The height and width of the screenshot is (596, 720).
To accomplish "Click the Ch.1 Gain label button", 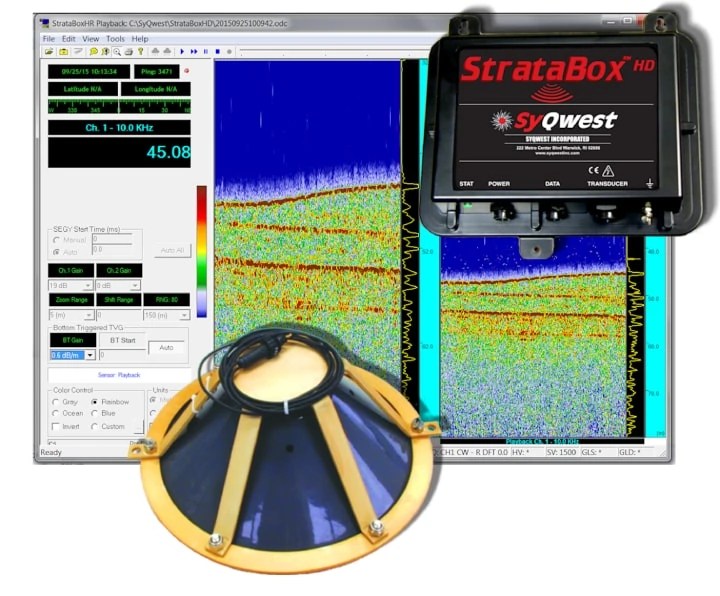I will click(71, 270).
